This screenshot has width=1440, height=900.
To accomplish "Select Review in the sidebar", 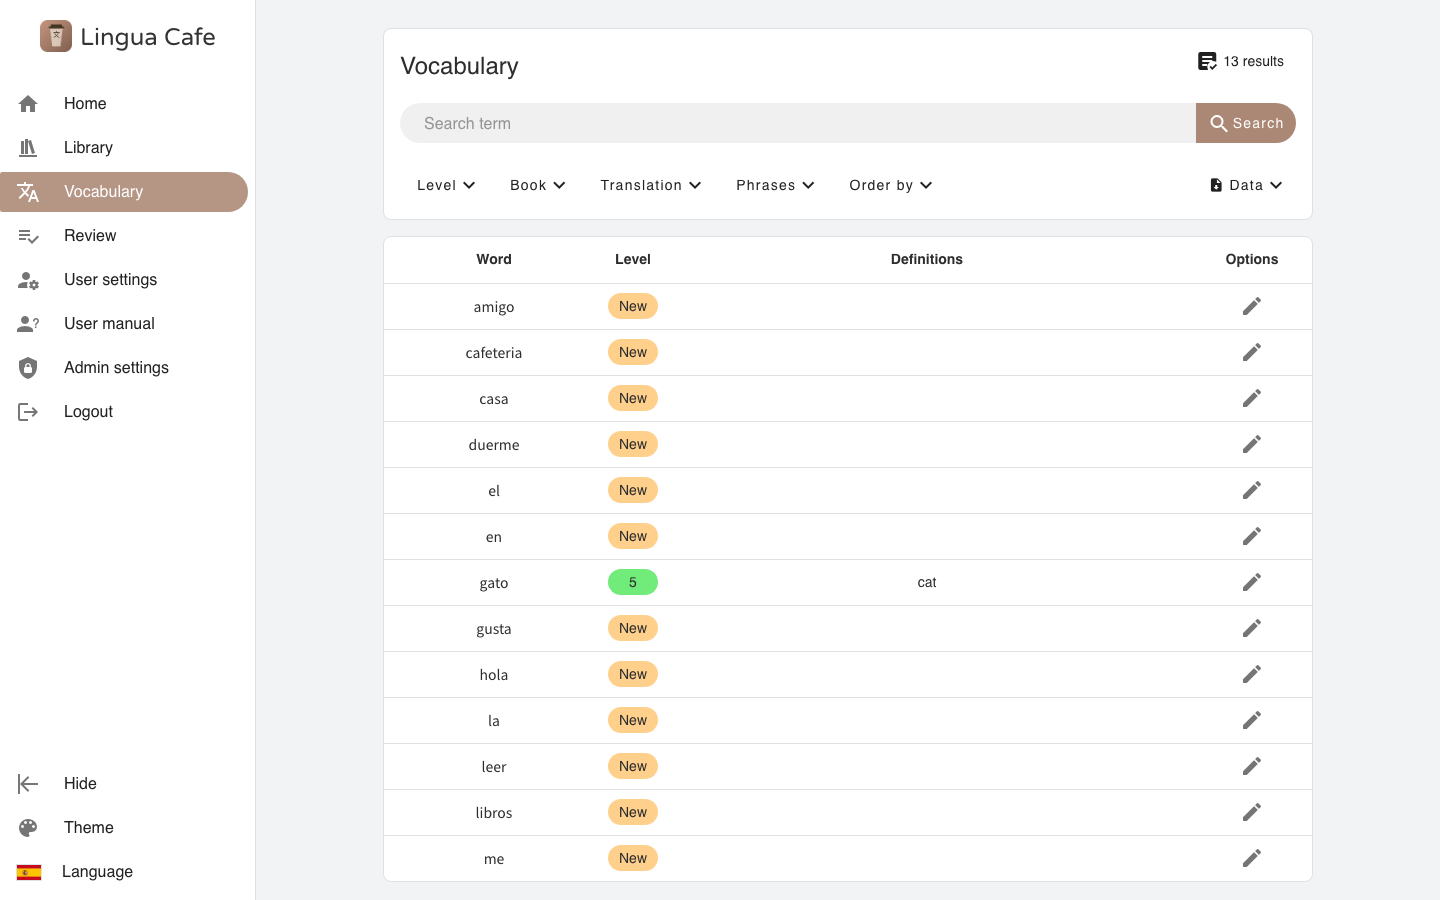I will tap(124, 236).
